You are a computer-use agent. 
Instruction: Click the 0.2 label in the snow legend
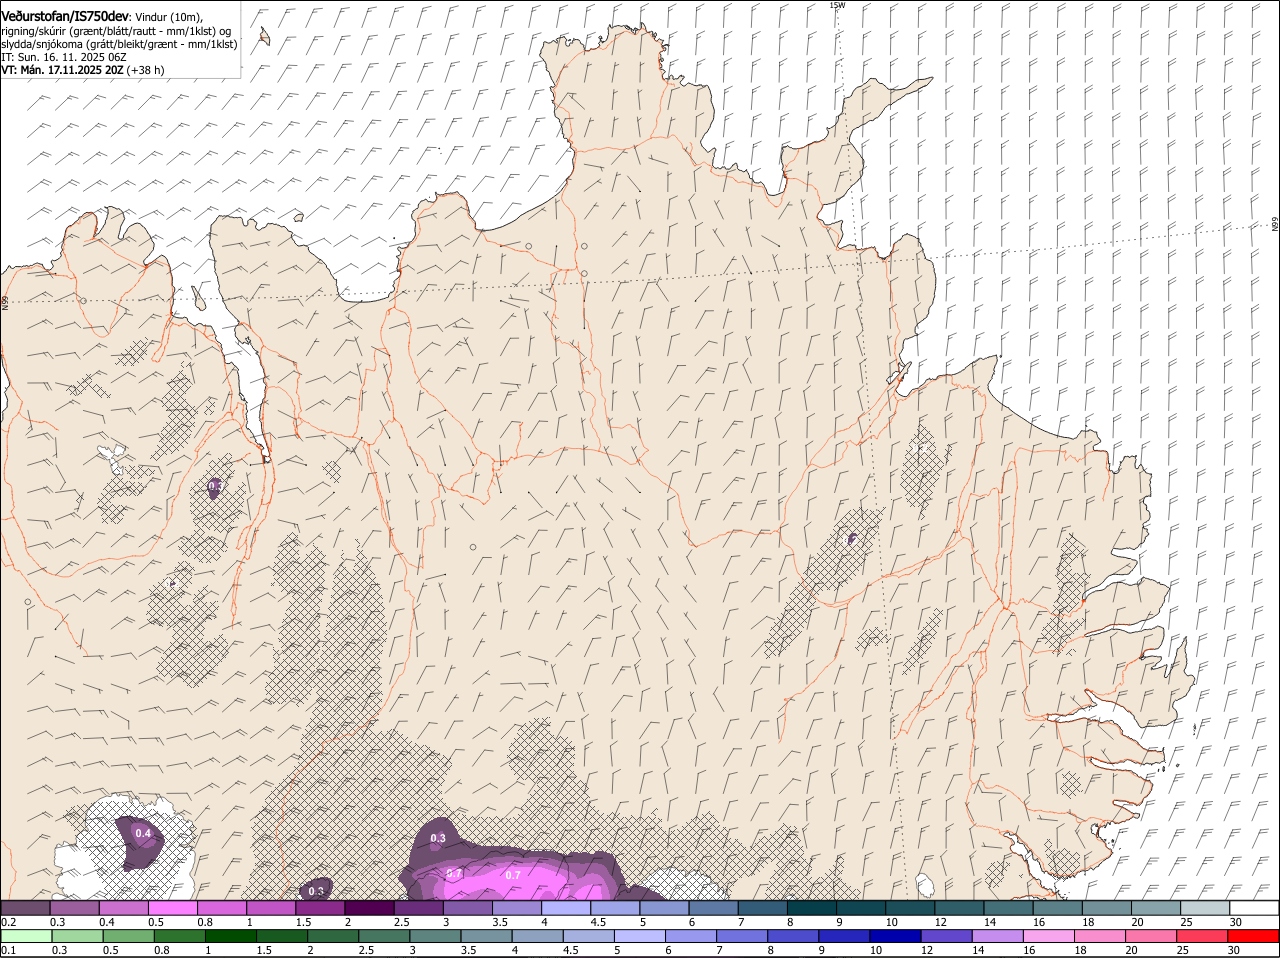pos(8,922)
